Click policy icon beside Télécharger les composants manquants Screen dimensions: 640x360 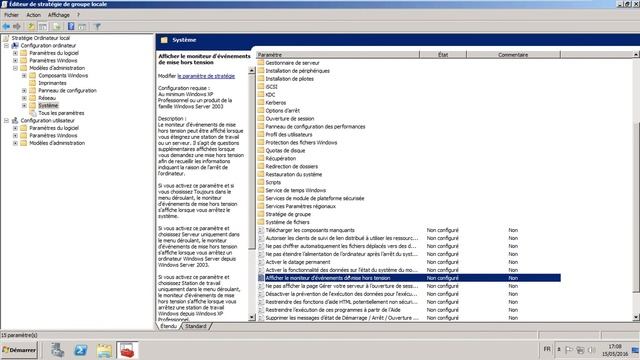click(x=261, y=230)
